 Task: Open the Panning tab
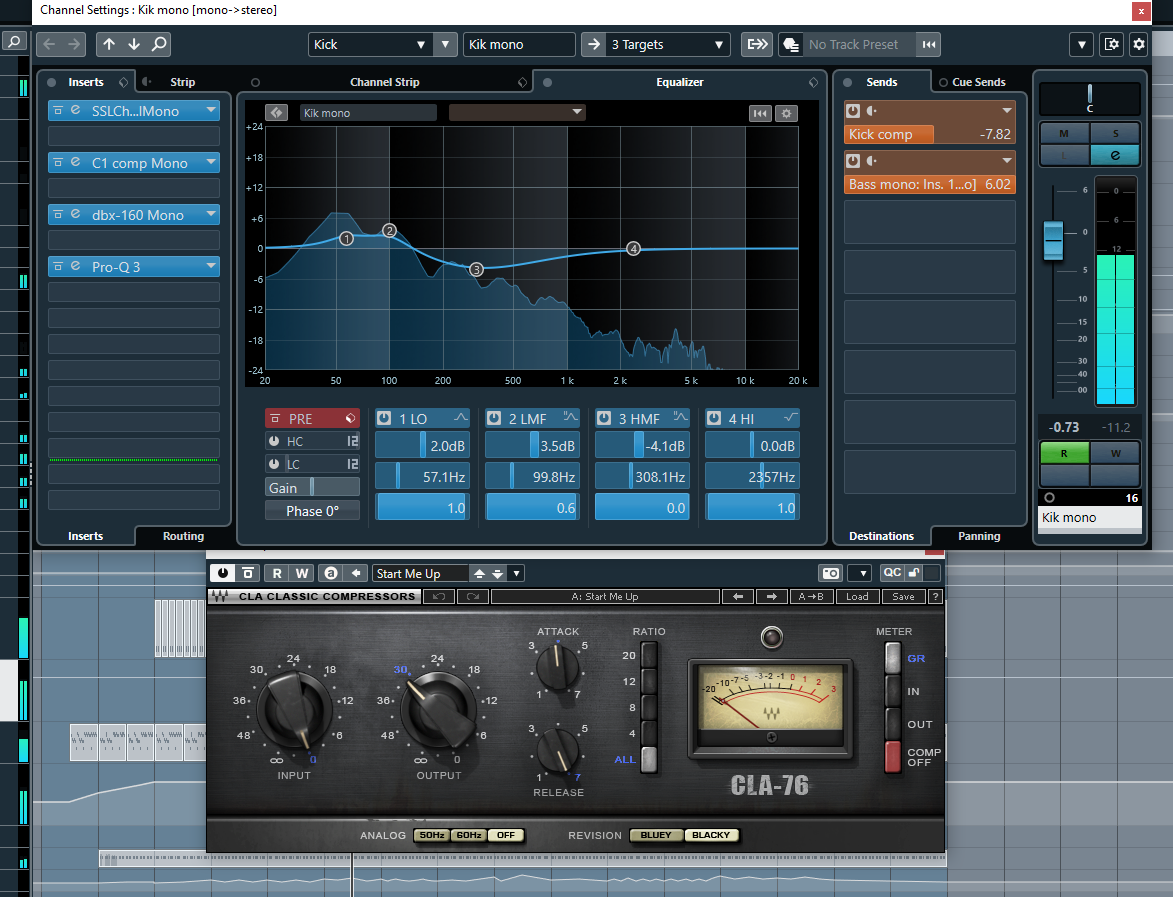tap(978, 536)
